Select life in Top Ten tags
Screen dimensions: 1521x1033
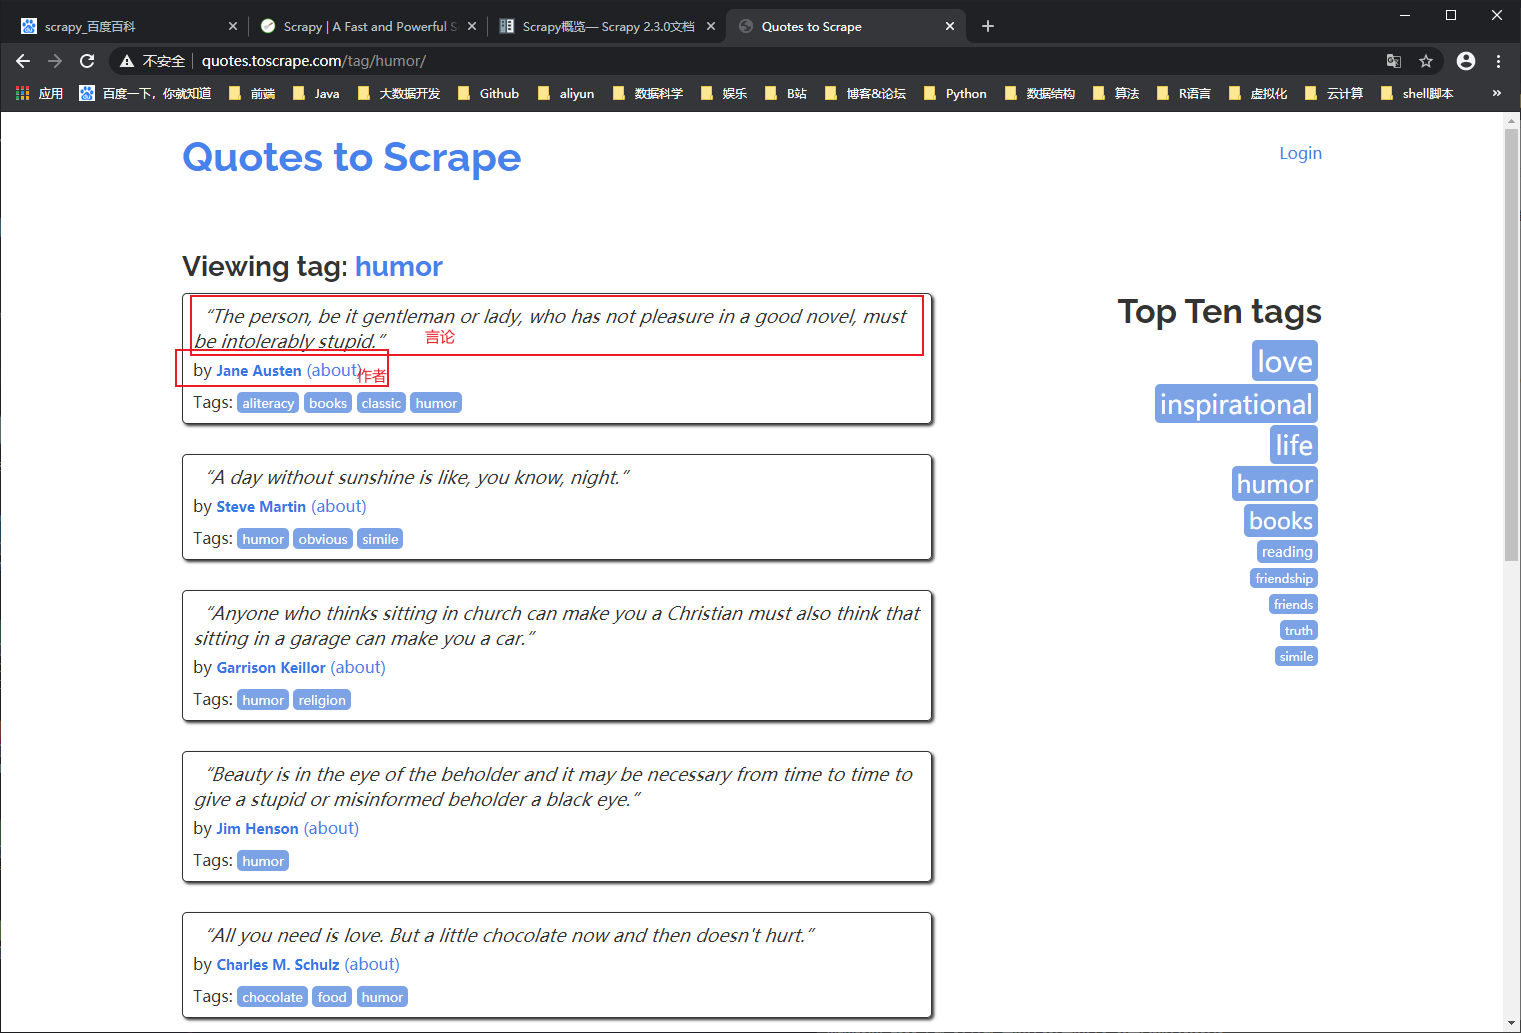(x=1294, y=445)
